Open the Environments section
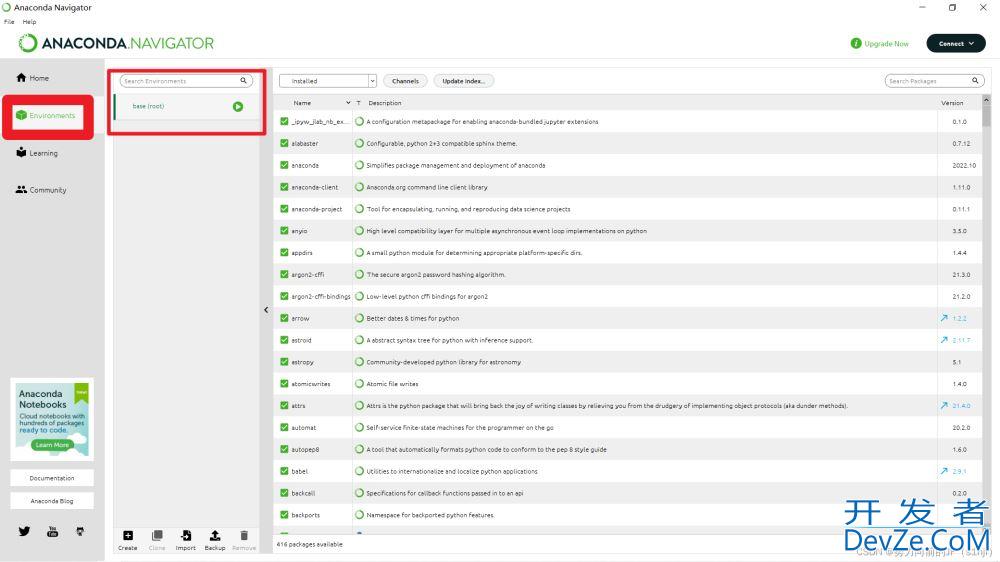 46,115
